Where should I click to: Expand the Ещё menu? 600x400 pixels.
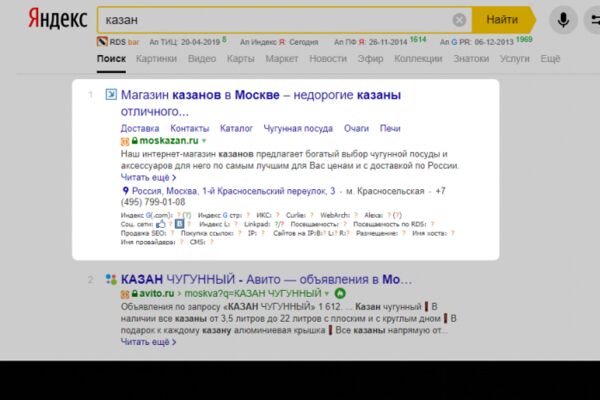click(x=550, y=59)
